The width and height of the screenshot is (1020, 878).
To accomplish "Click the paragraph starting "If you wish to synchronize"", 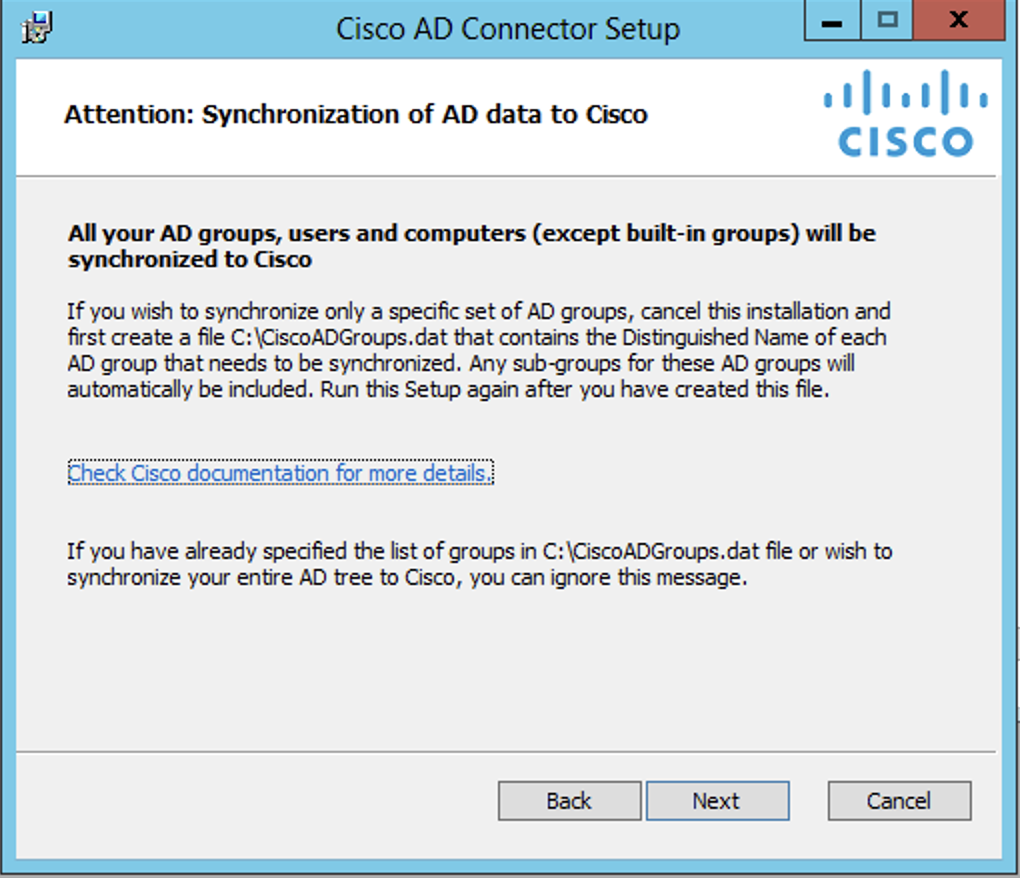I will point(479,350).
